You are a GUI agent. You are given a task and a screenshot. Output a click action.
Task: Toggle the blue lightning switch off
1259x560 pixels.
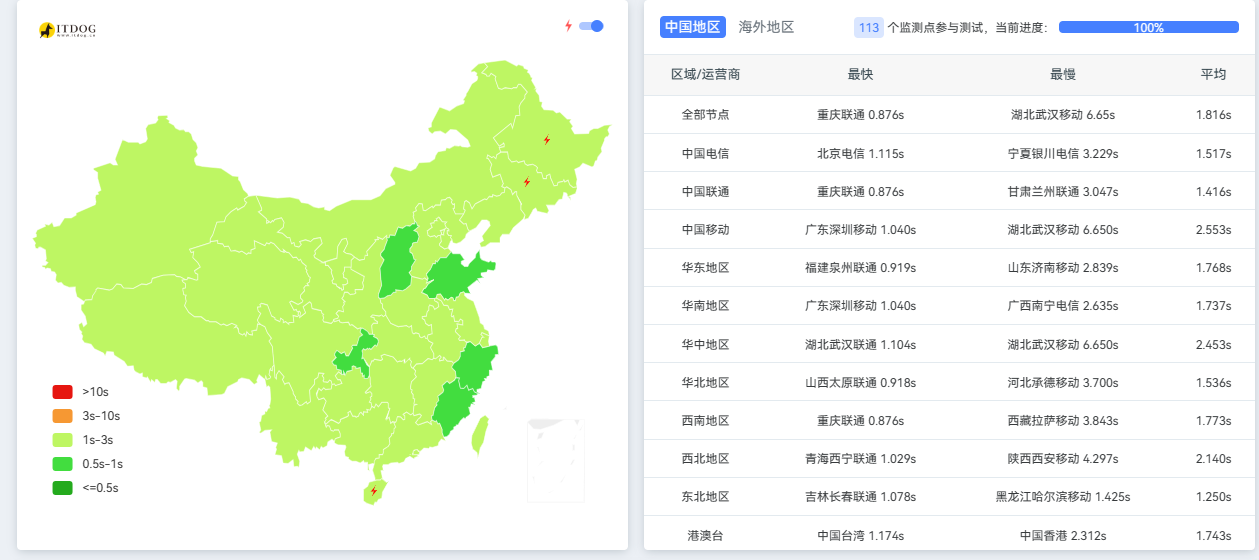[x=591, y=26]
